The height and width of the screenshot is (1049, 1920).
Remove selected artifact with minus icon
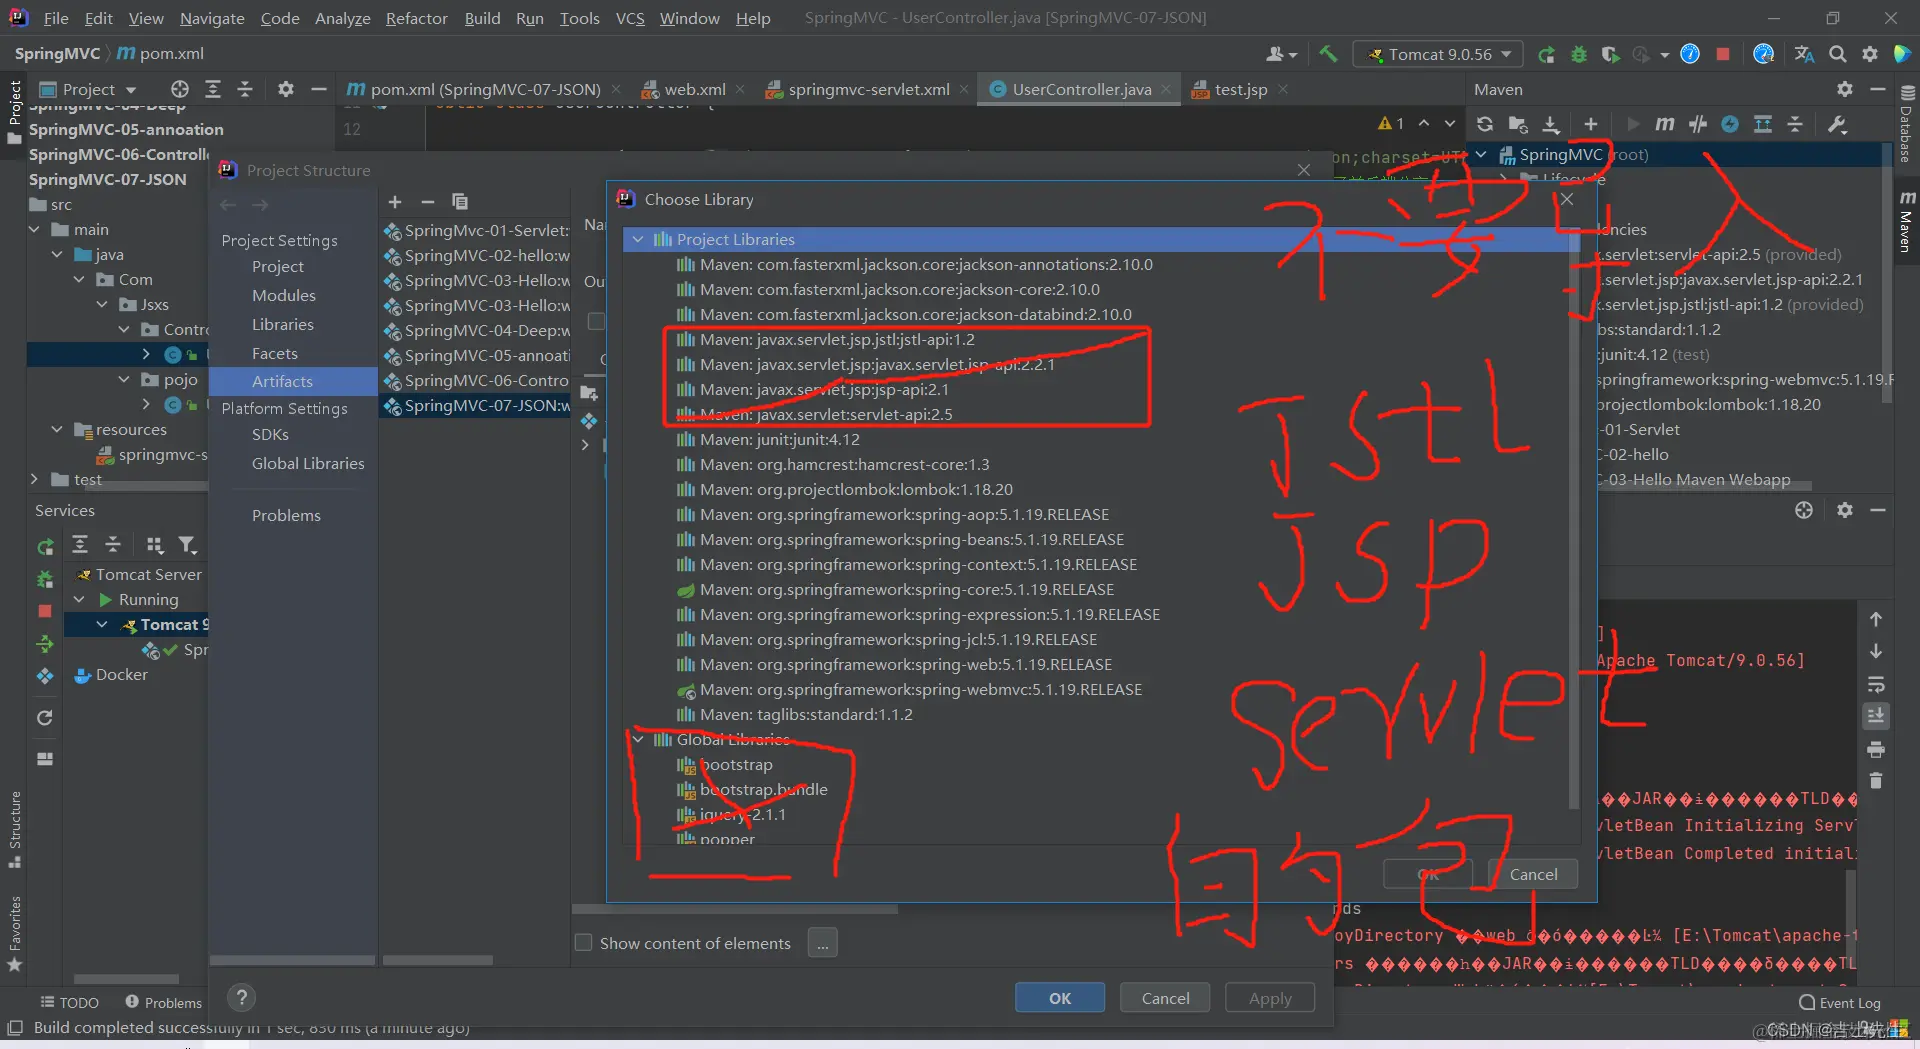click(427, 201)
